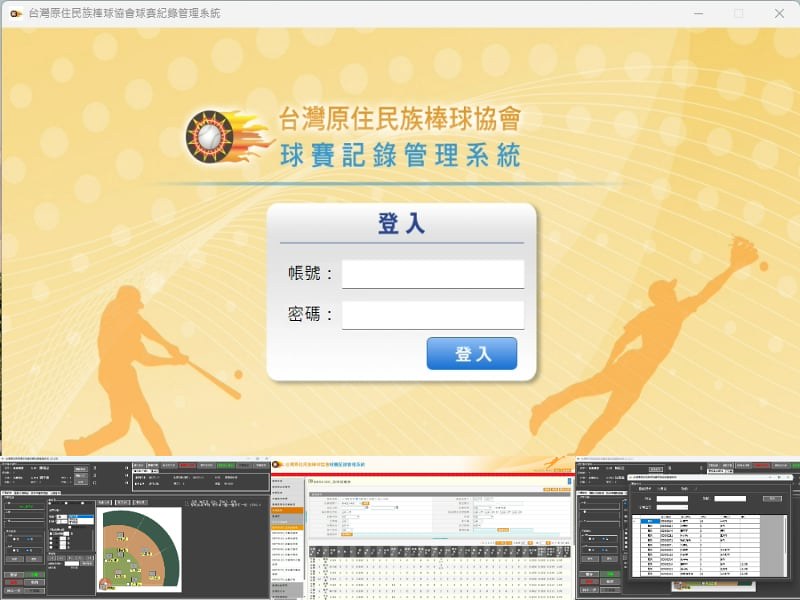Click the 帳號 account input field
This screenshot has width=800, height=600.
(x=432, y=274)
